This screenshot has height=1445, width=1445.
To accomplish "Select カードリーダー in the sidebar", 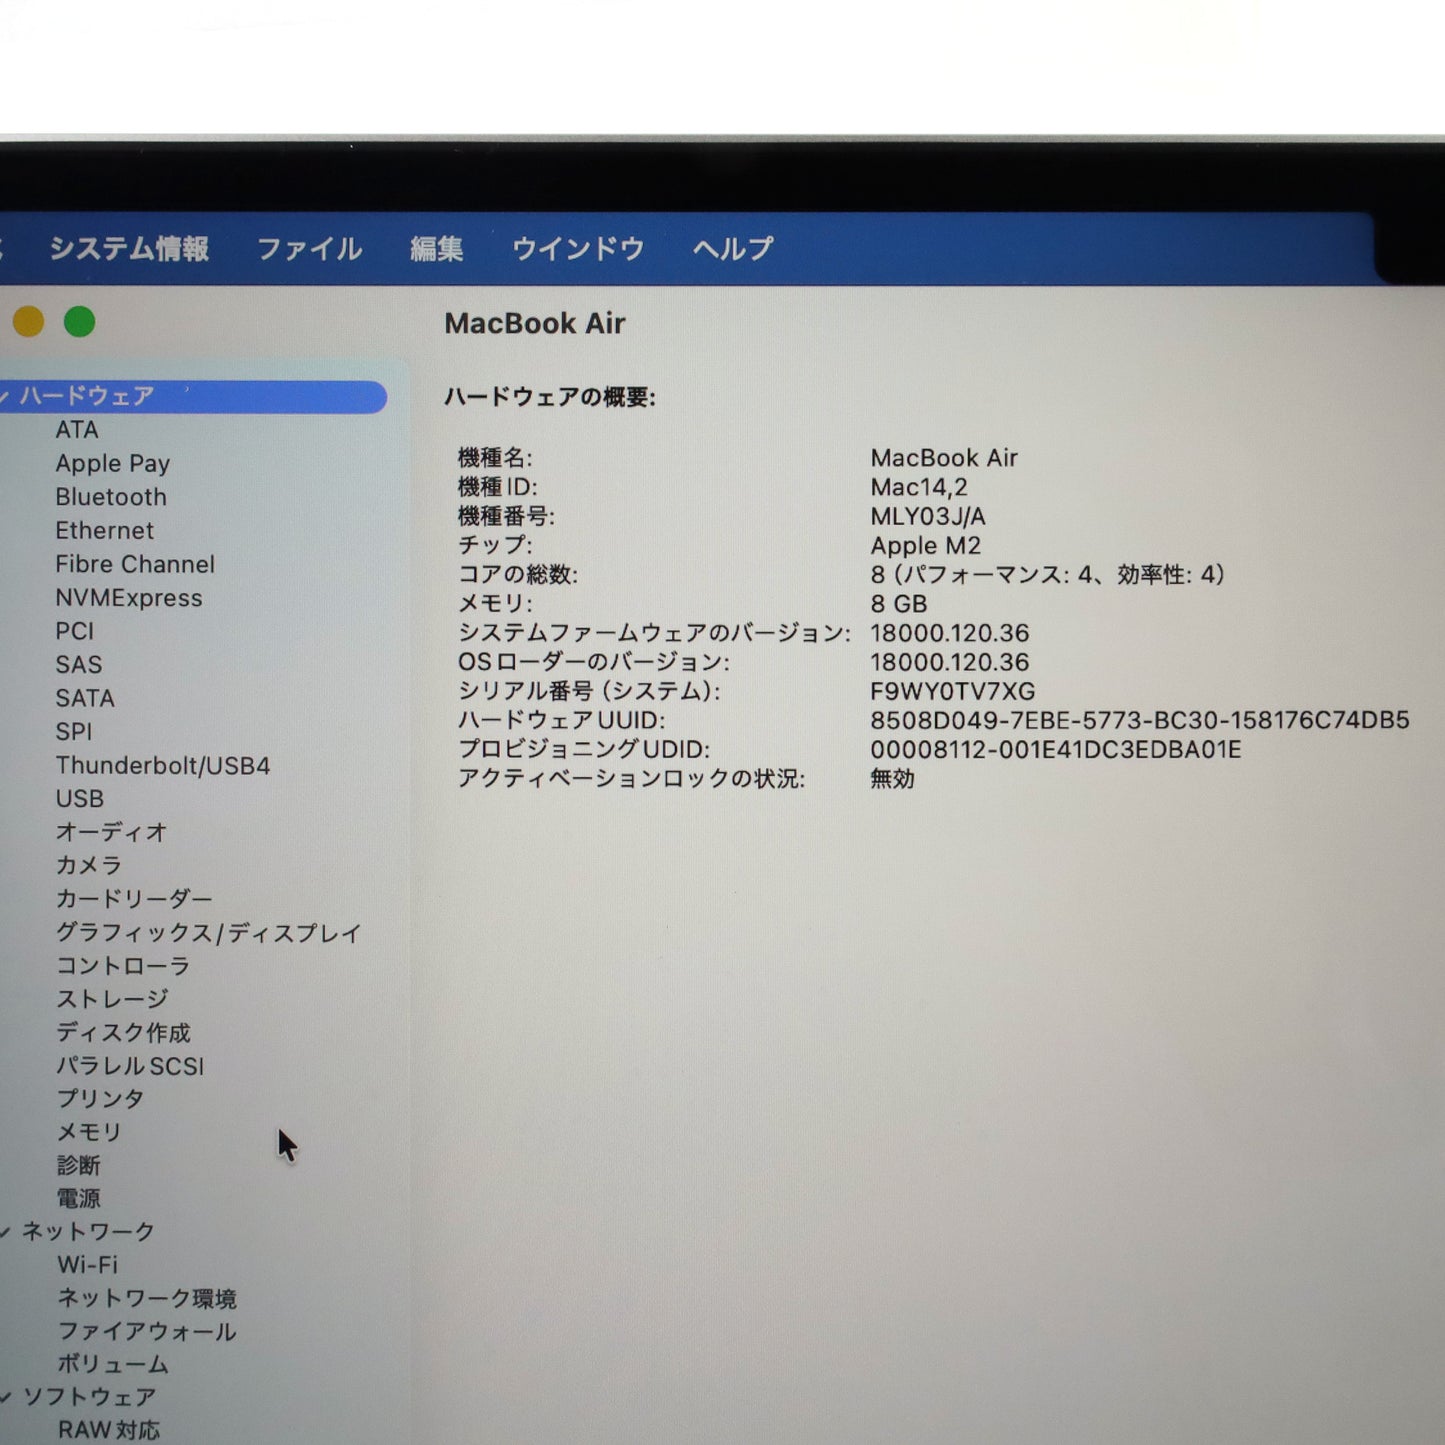I will [134, 899].
